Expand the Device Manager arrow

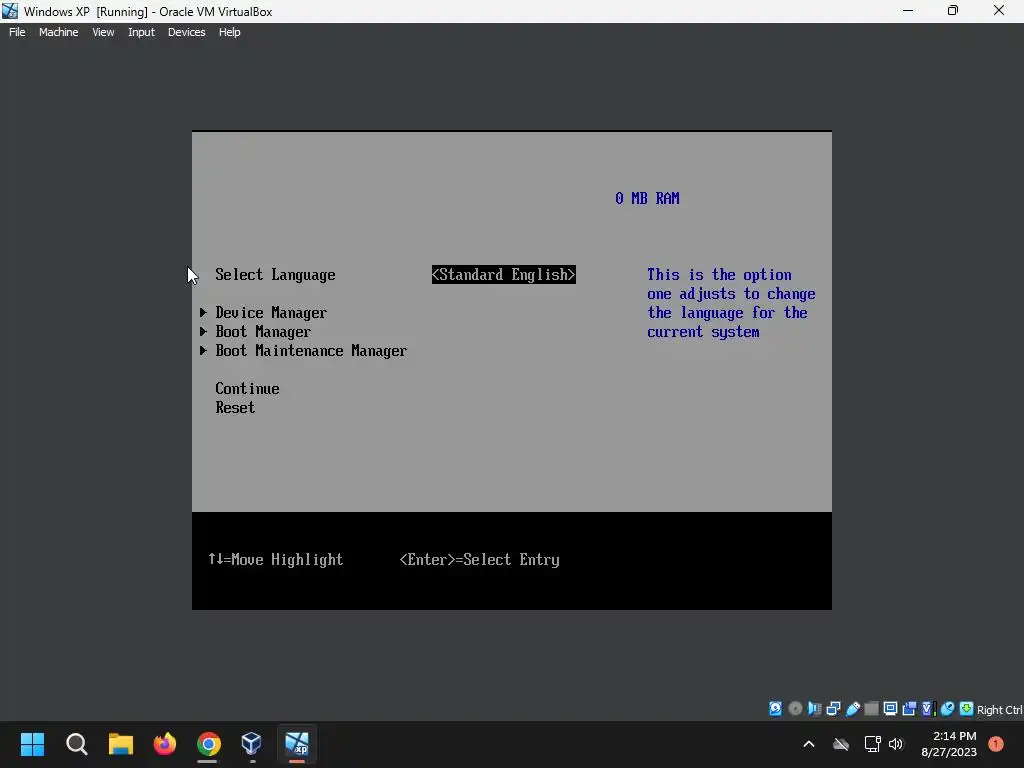(203, 313)
